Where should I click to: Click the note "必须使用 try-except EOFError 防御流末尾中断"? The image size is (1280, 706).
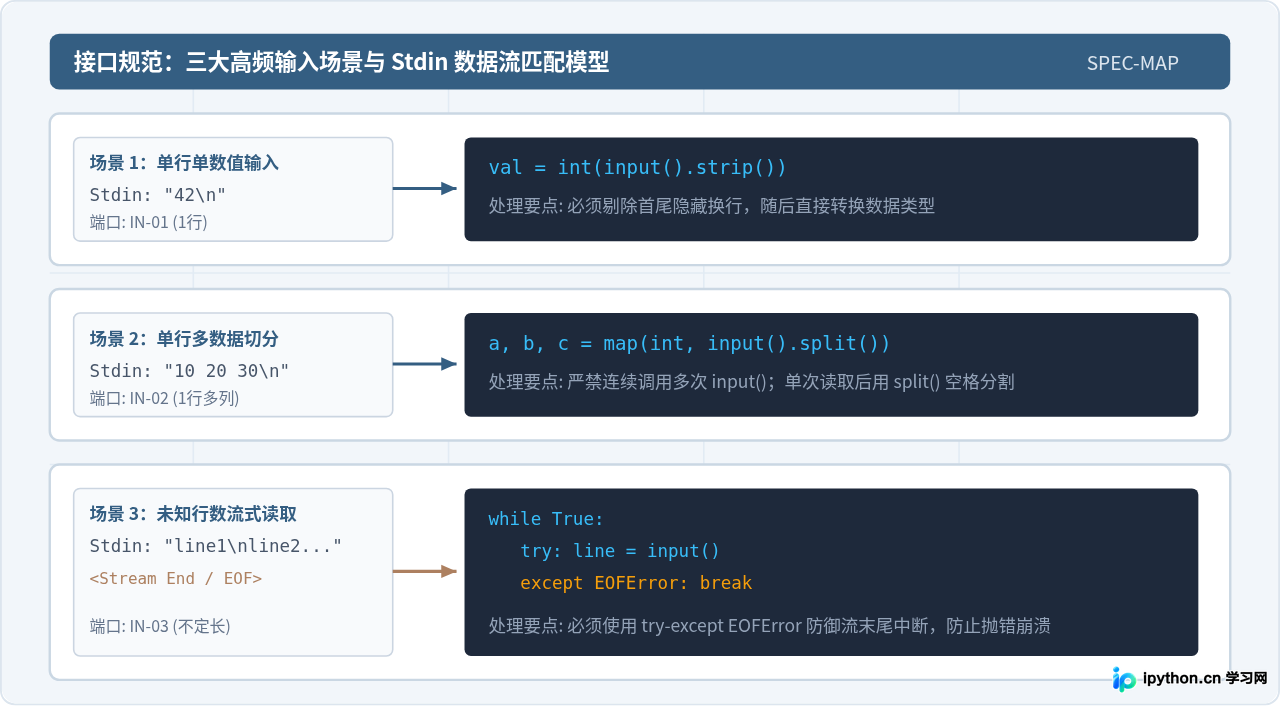point(749,627)
